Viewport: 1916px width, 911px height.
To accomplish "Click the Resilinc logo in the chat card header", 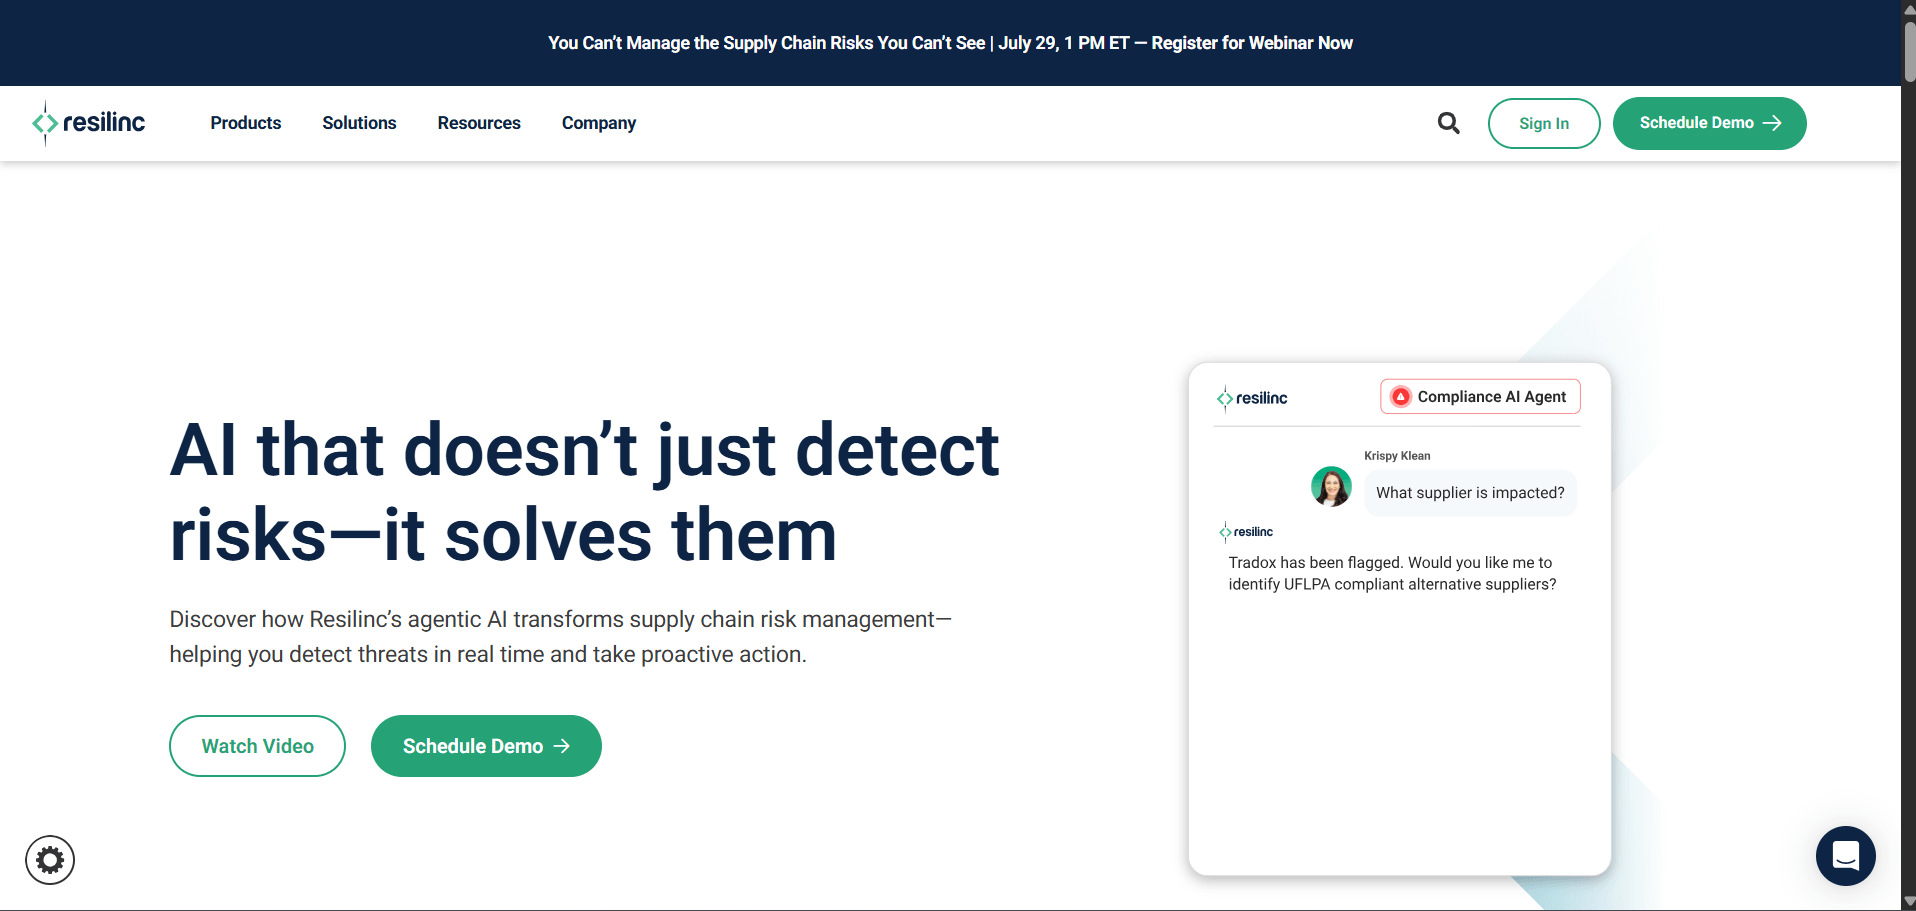I will pos(1252,398).
